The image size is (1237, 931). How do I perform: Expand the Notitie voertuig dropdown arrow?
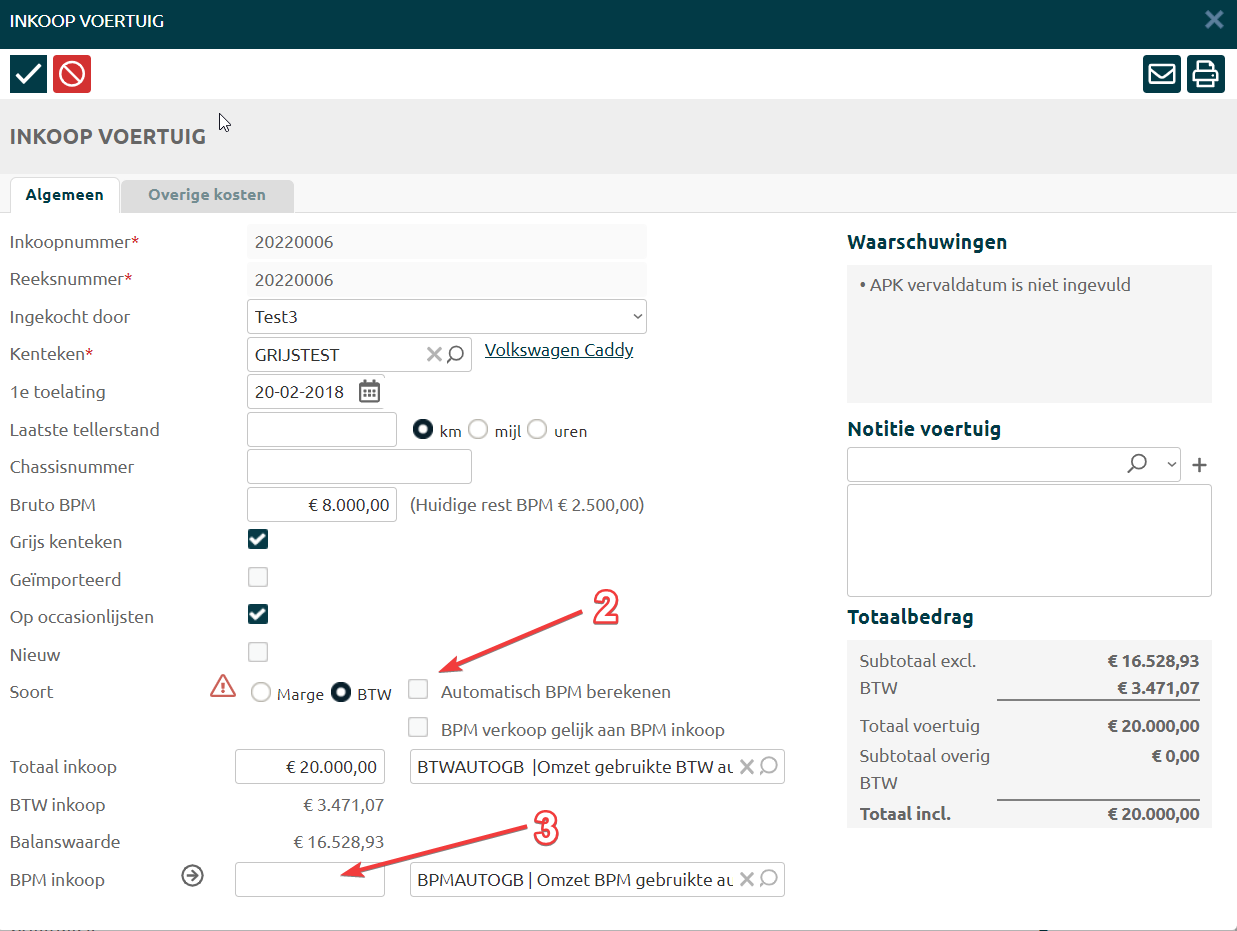[1171, 464]
